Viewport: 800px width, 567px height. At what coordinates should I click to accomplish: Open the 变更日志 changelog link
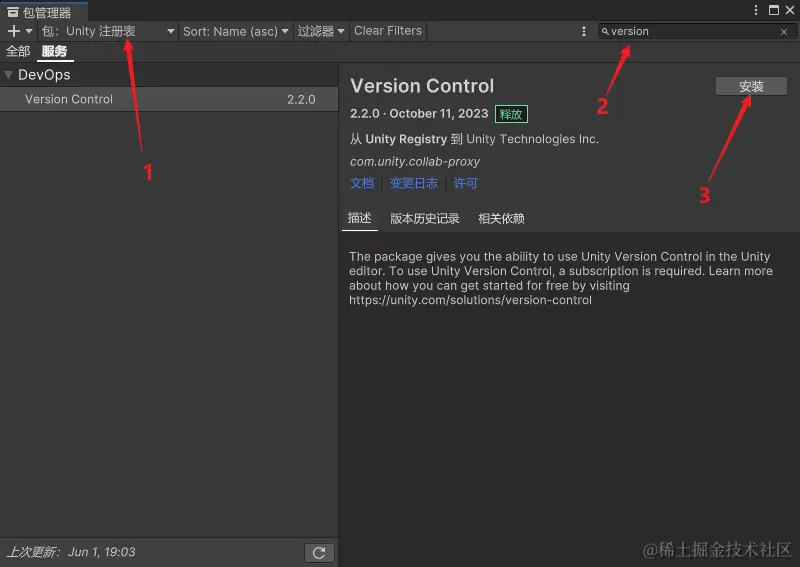click(414, 183)
